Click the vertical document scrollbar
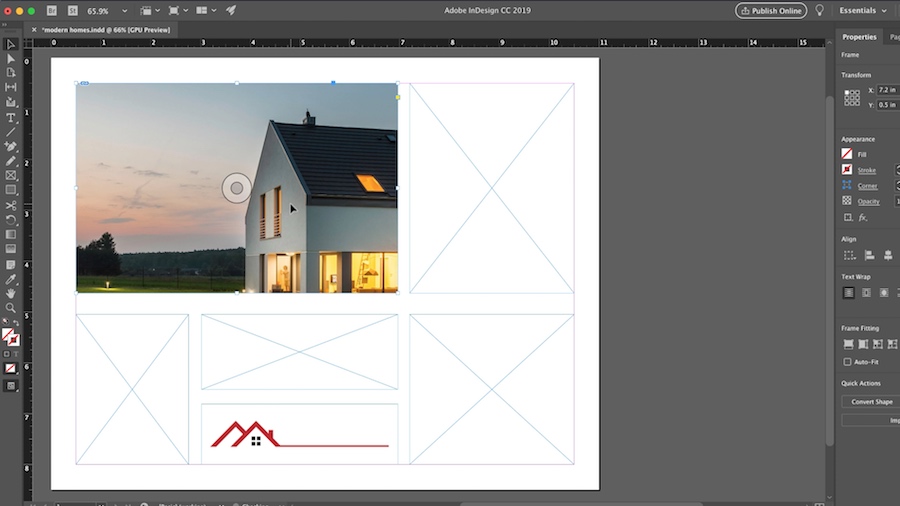 [x=829, y=270]
